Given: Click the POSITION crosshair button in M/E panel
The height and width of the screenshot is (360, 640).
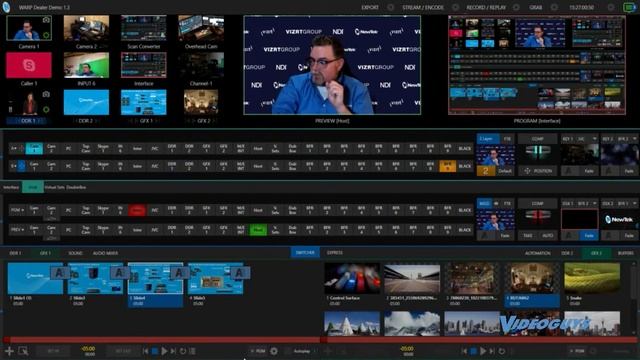Looking at the screenshot, I should [537, 171].
